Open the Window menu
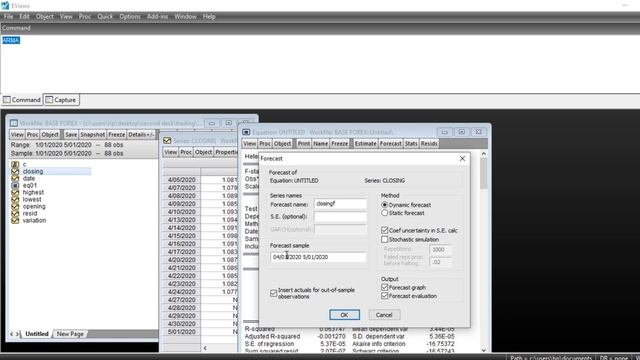 coord(185,16)
